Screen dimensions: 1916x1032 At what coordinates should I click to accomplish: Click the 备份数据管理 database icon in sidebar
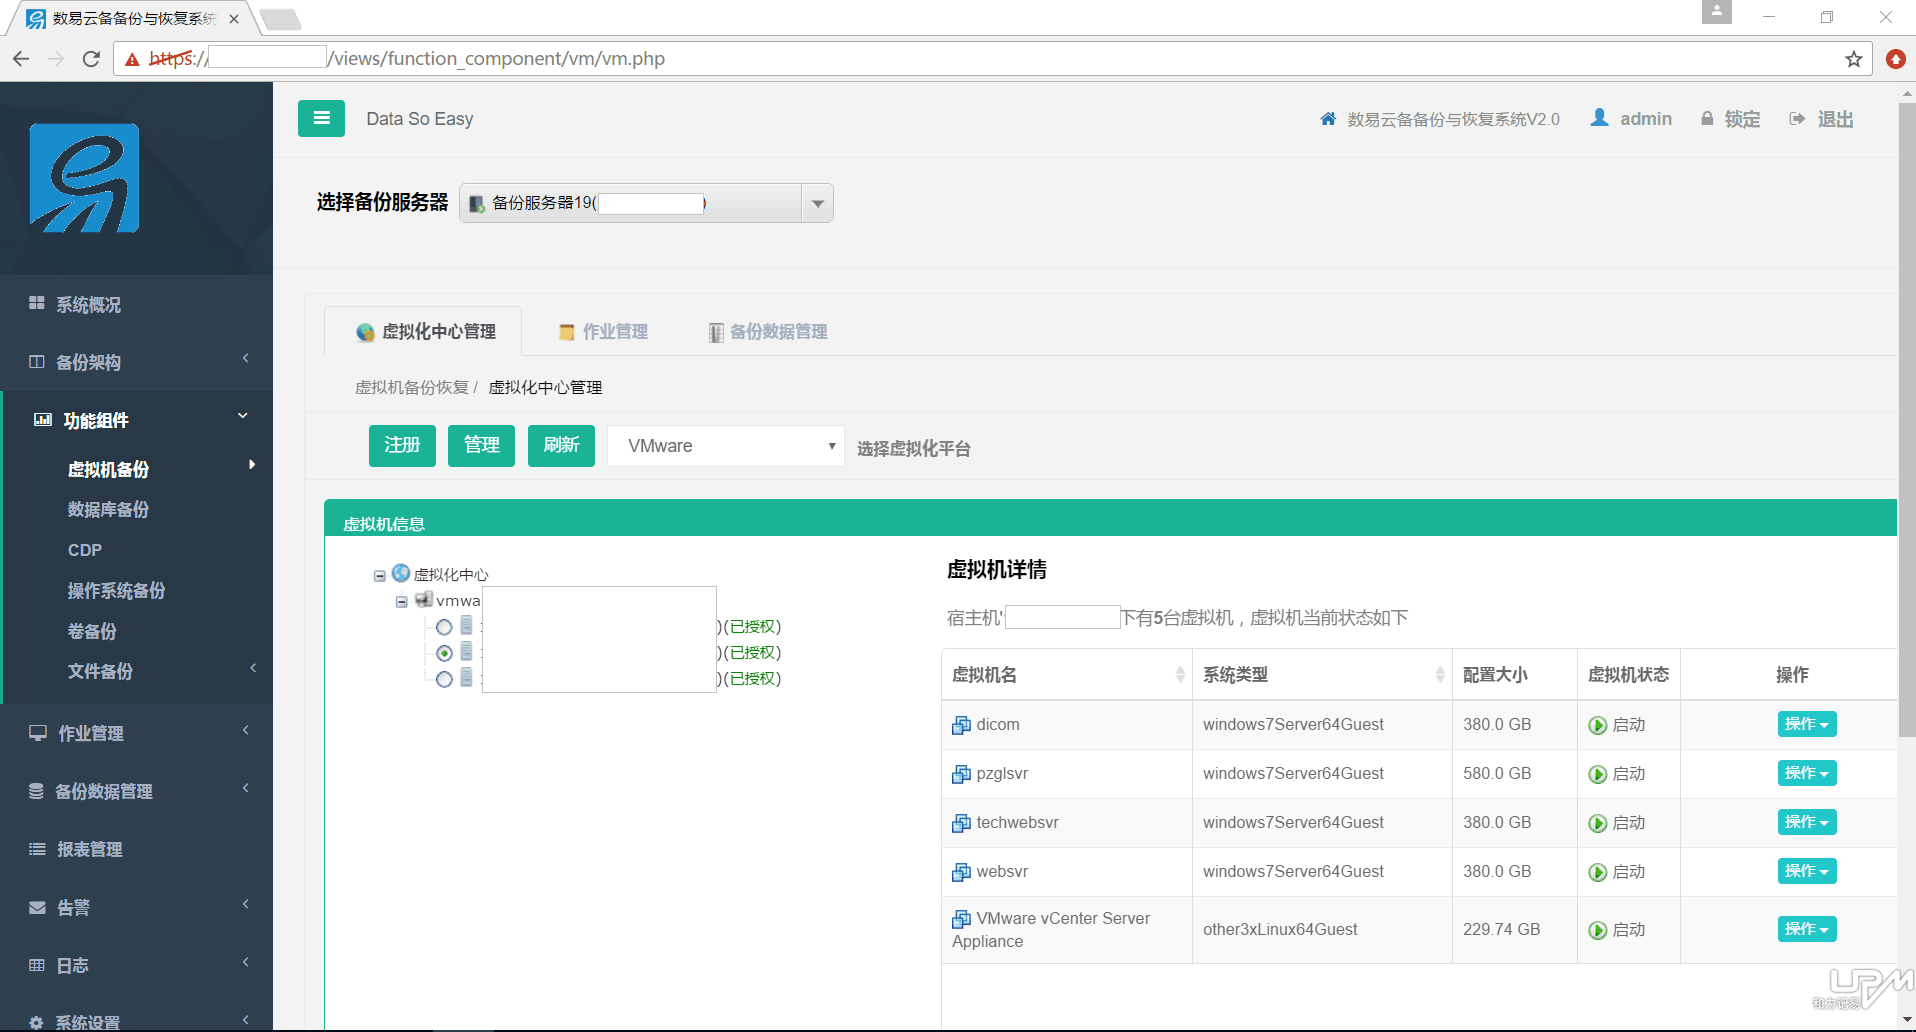pyautogui.click(x=37, y=790)
